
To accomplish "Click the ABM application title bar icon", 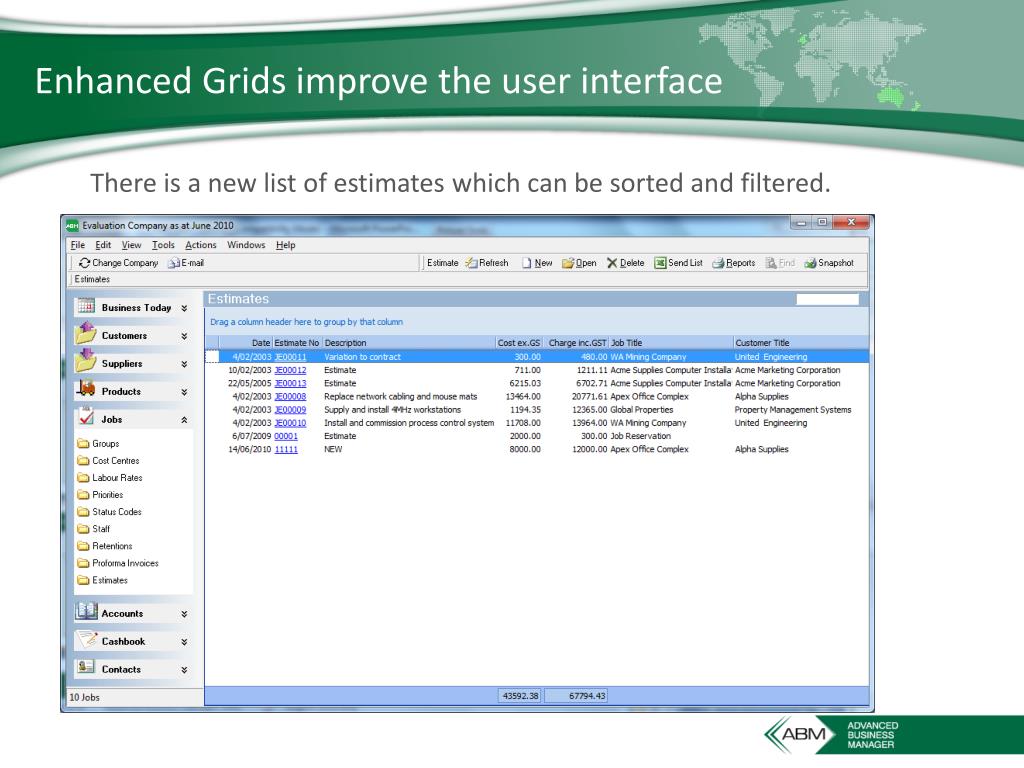I will coord(72,225).
